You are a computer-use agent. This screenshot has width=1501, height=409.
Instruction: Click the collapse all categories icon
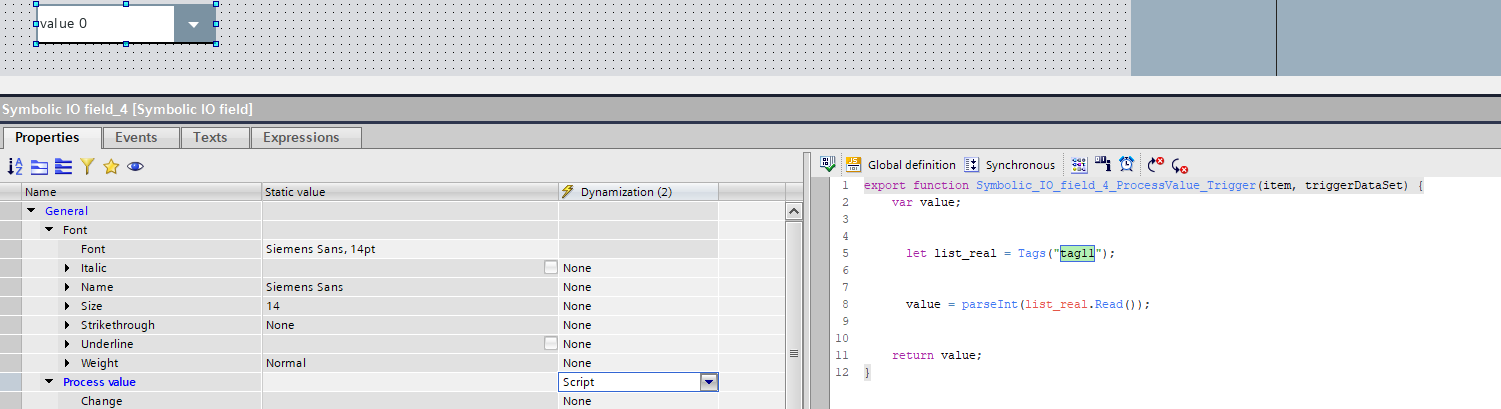[x=63, y=167]
